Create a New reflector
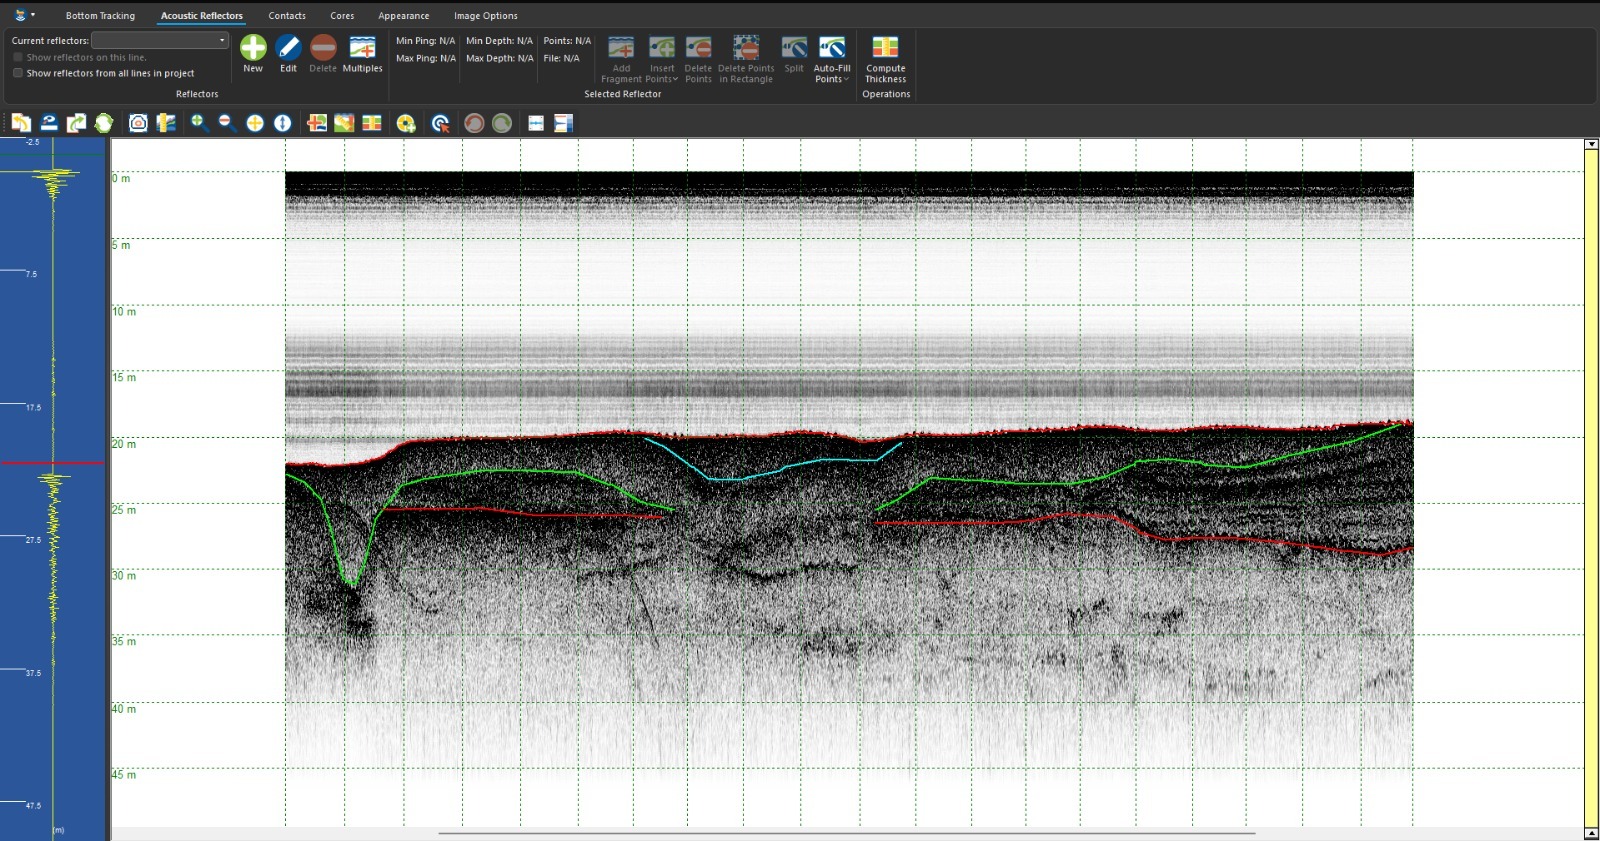The height and width of the screenshot is (841, 1600). point(253,54)
